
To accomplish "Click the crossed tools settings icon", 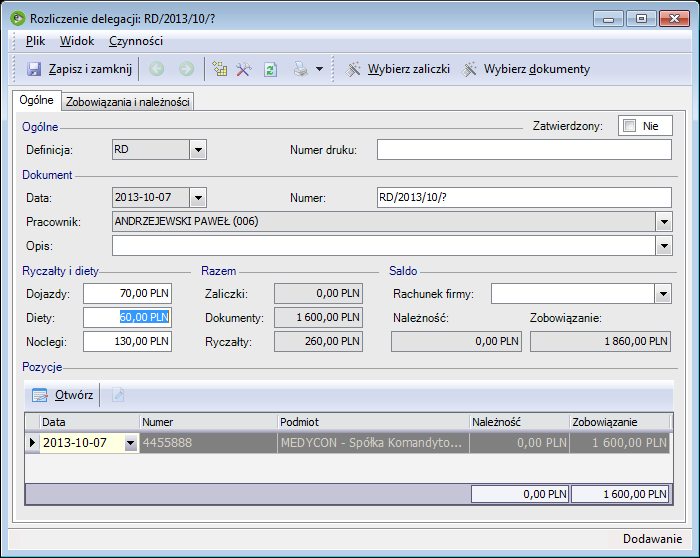I will (x=244, y=69).
